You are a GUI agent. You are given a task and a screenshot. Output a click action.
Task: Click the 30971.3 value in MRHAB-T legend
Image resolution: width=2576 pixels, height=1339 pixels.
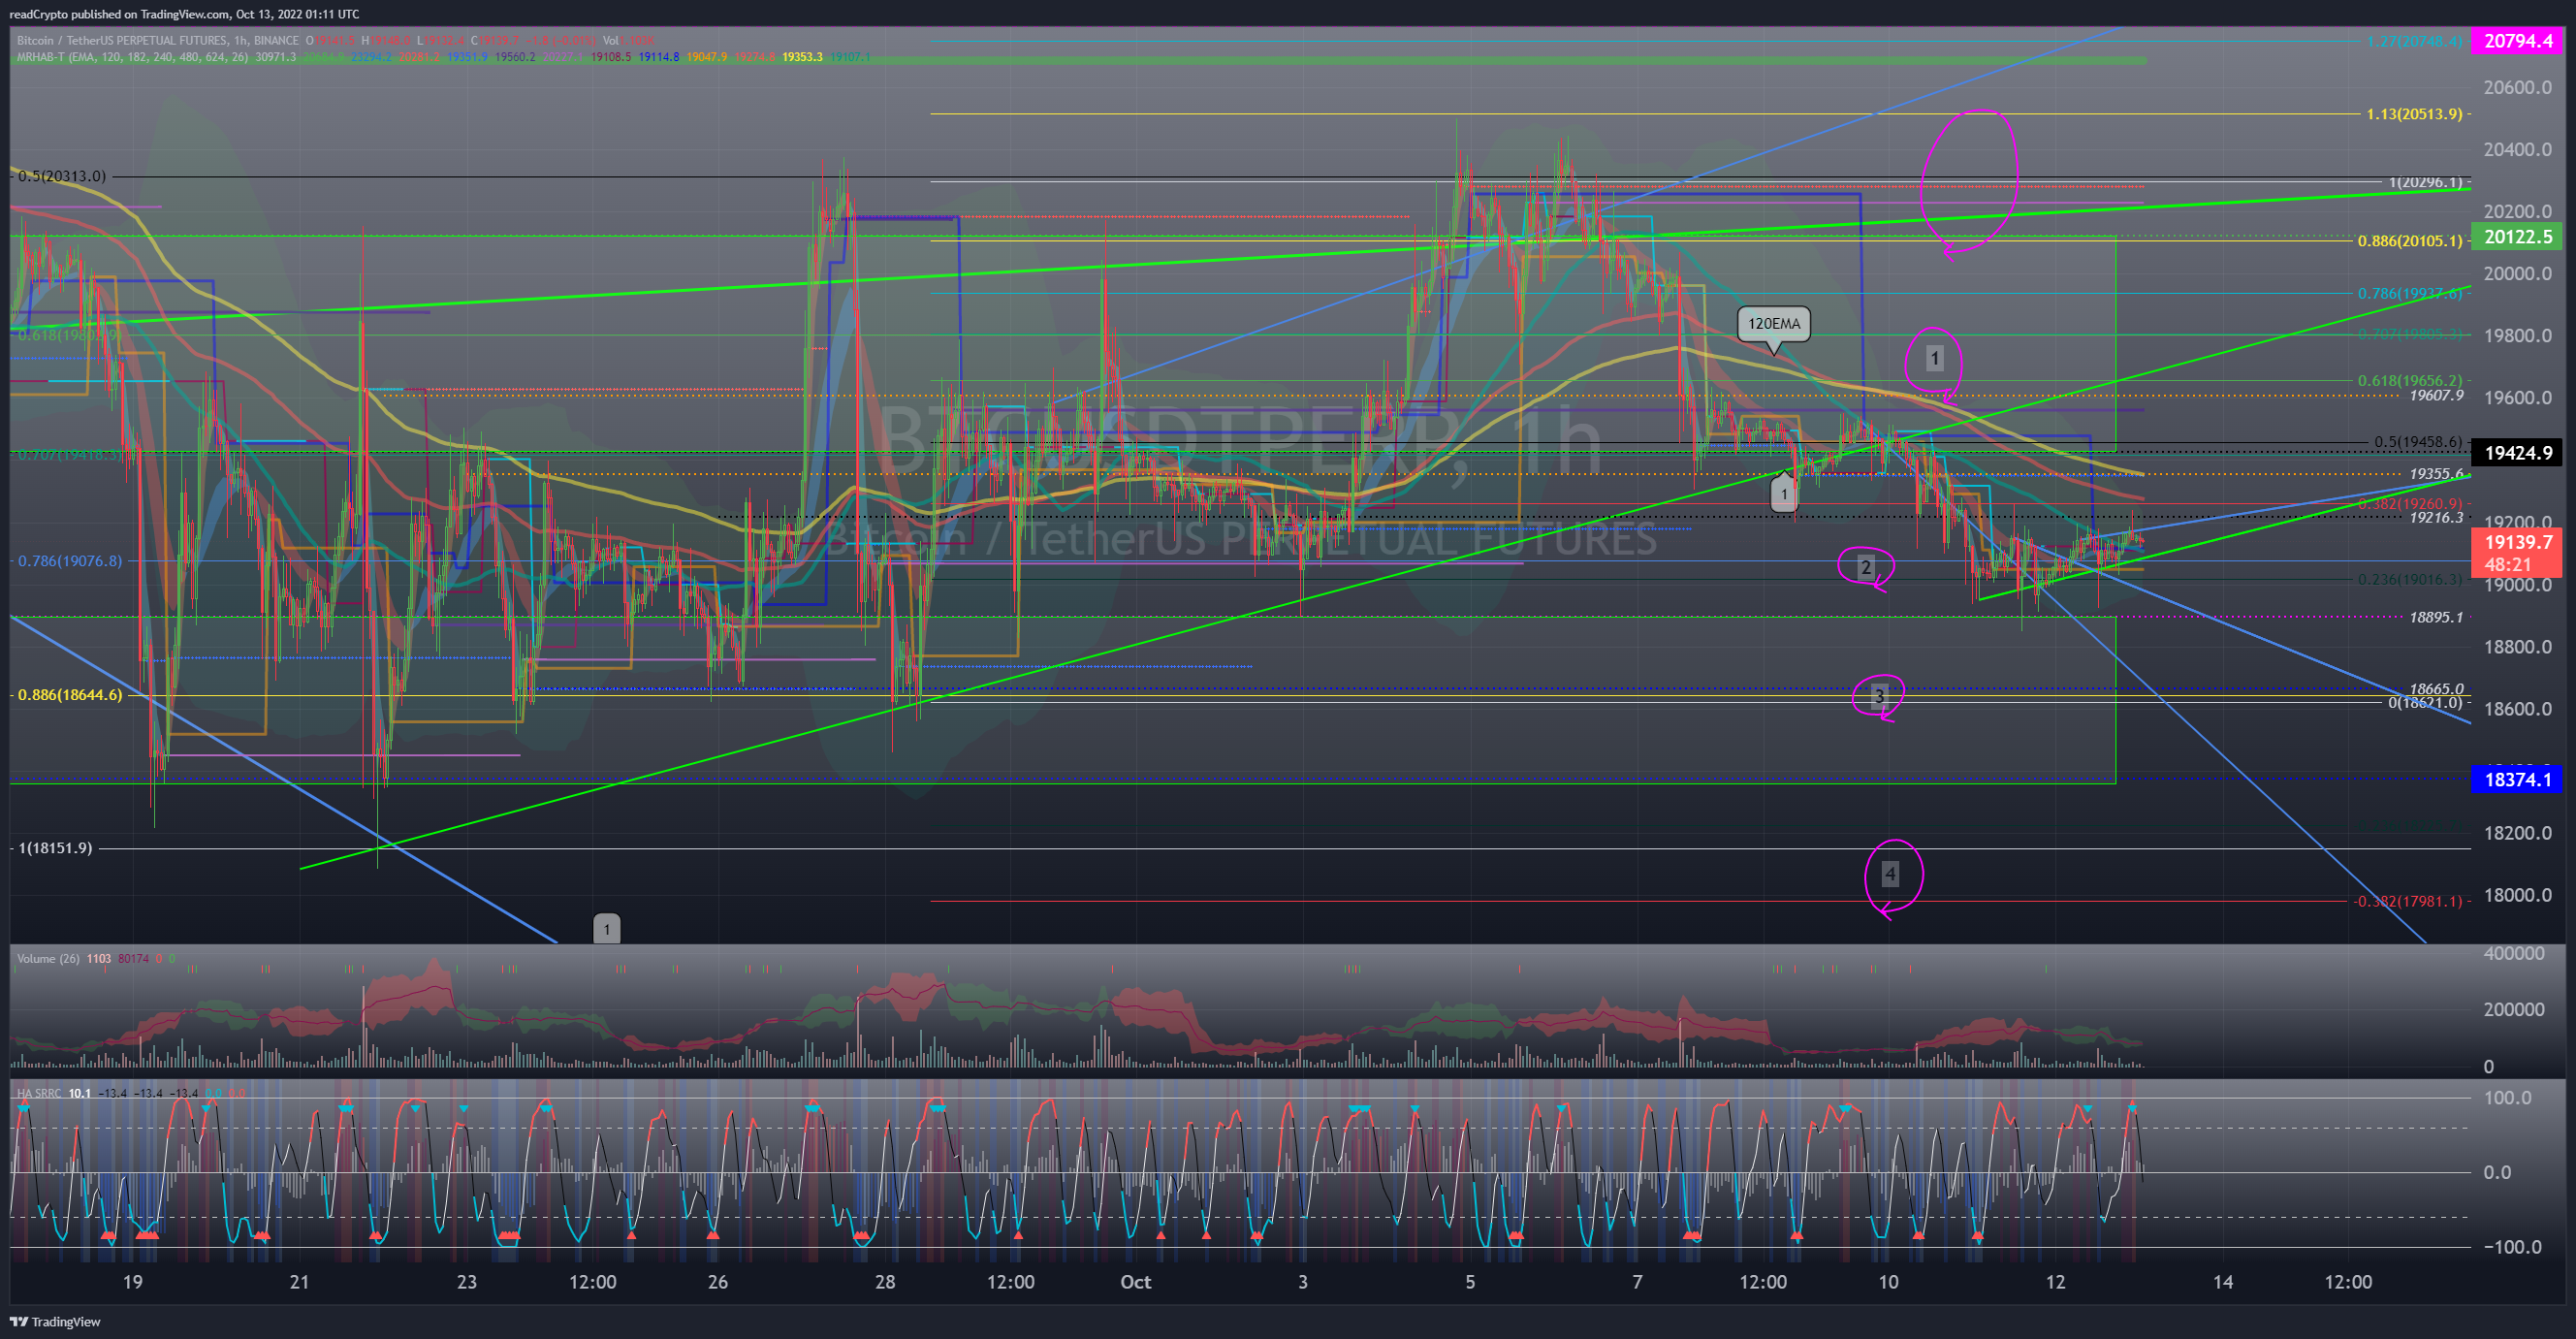[x=276, y=57]
